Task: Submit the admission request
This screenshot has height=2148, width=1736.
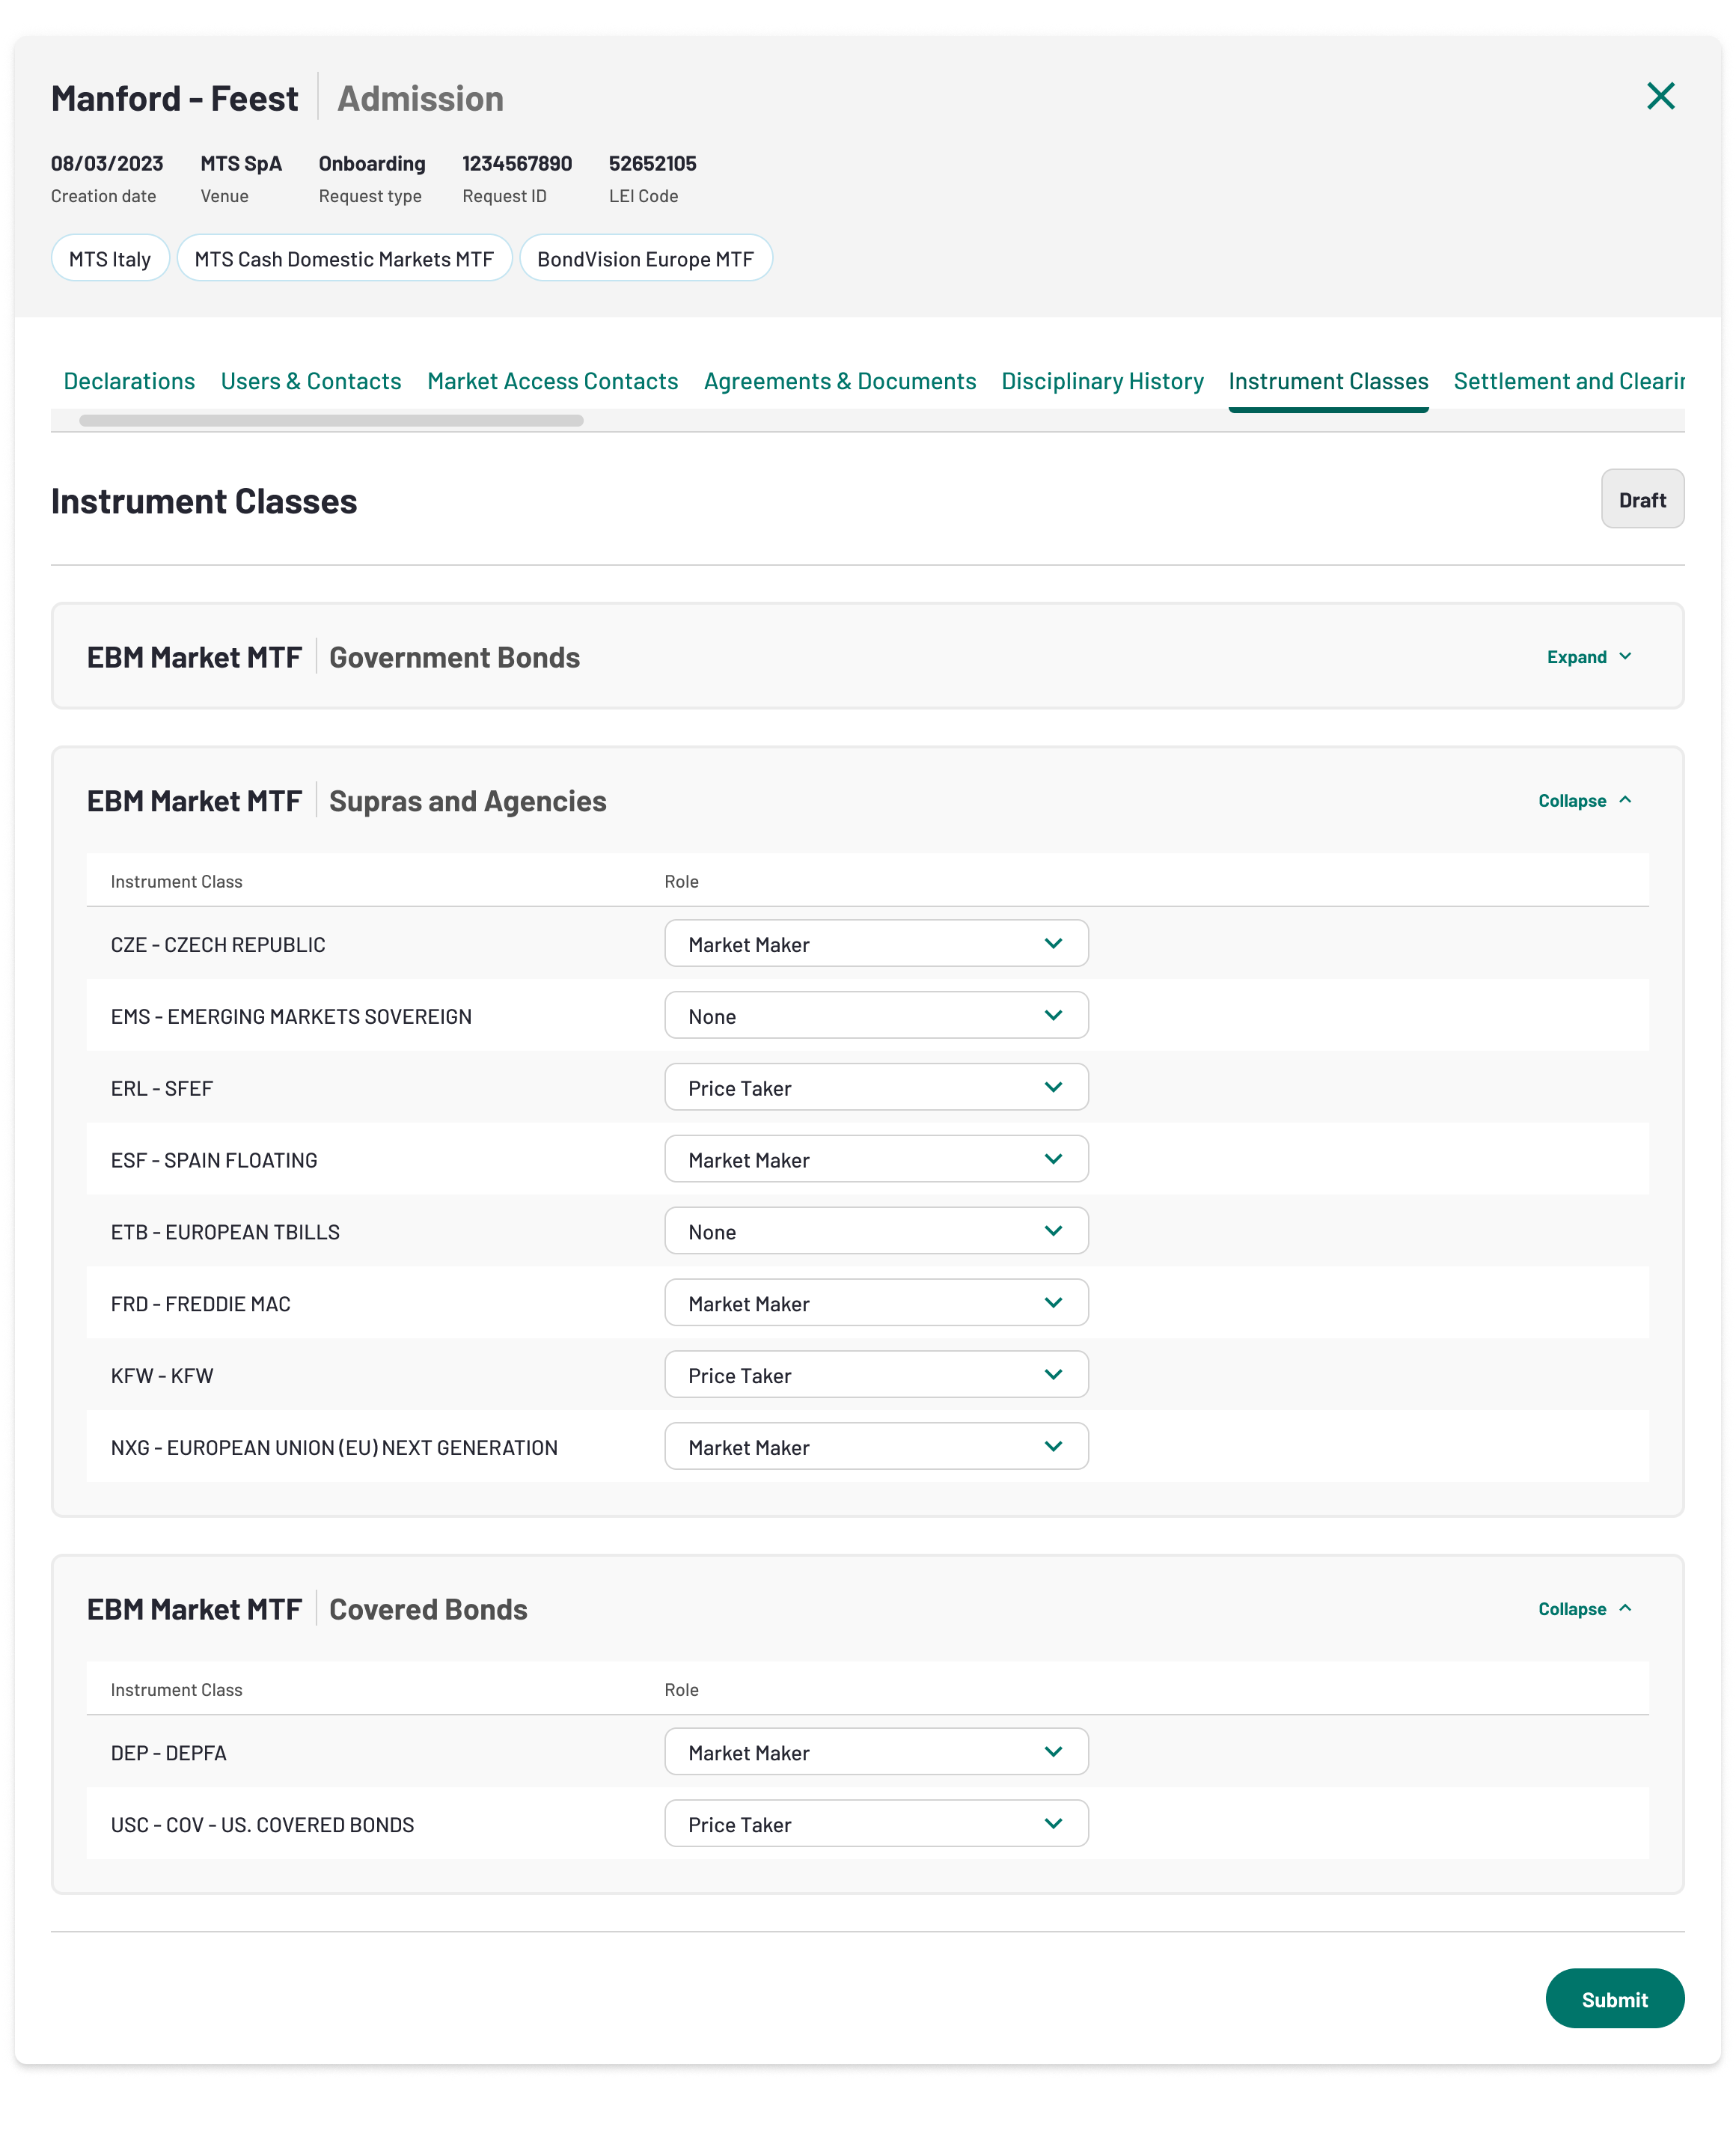Action: point(1614,2000)
